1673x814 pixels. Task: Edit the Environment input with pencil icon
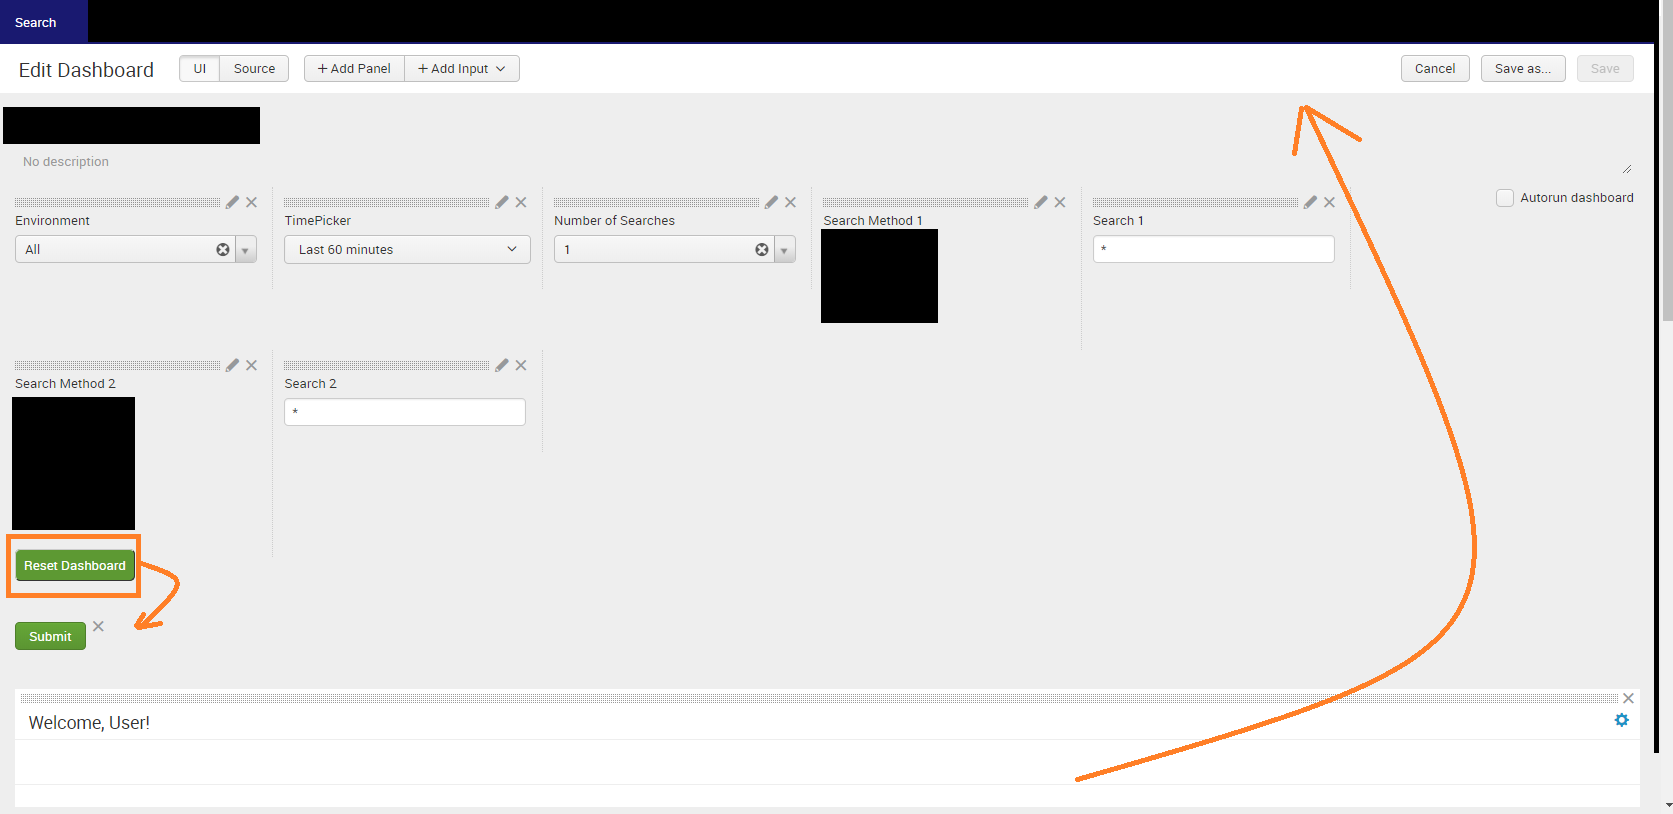[232, 202]
